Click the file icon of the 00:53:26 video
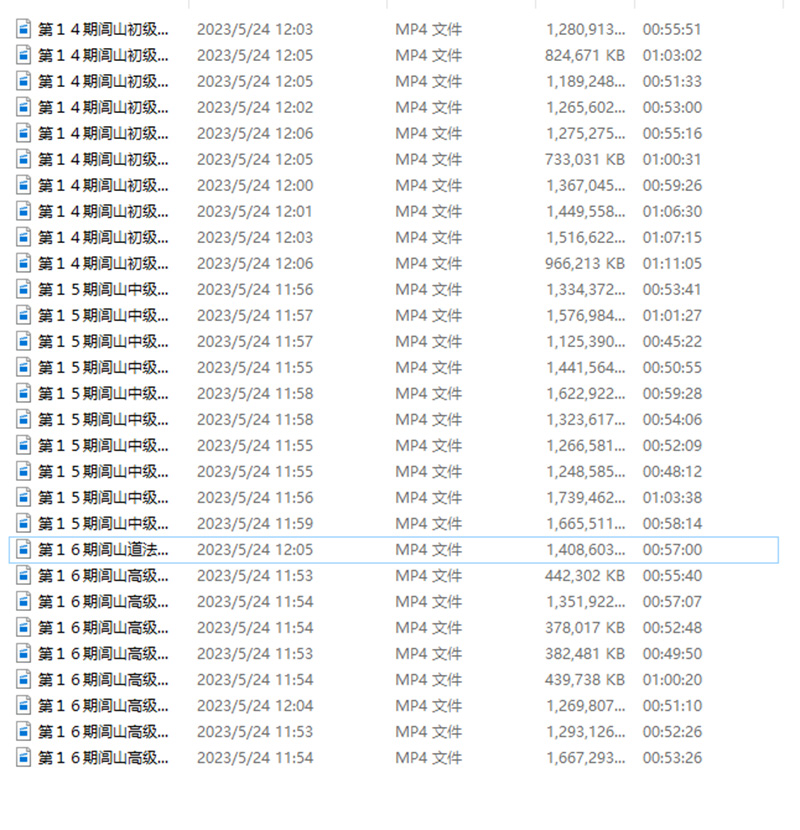 [x=23, y=757]
